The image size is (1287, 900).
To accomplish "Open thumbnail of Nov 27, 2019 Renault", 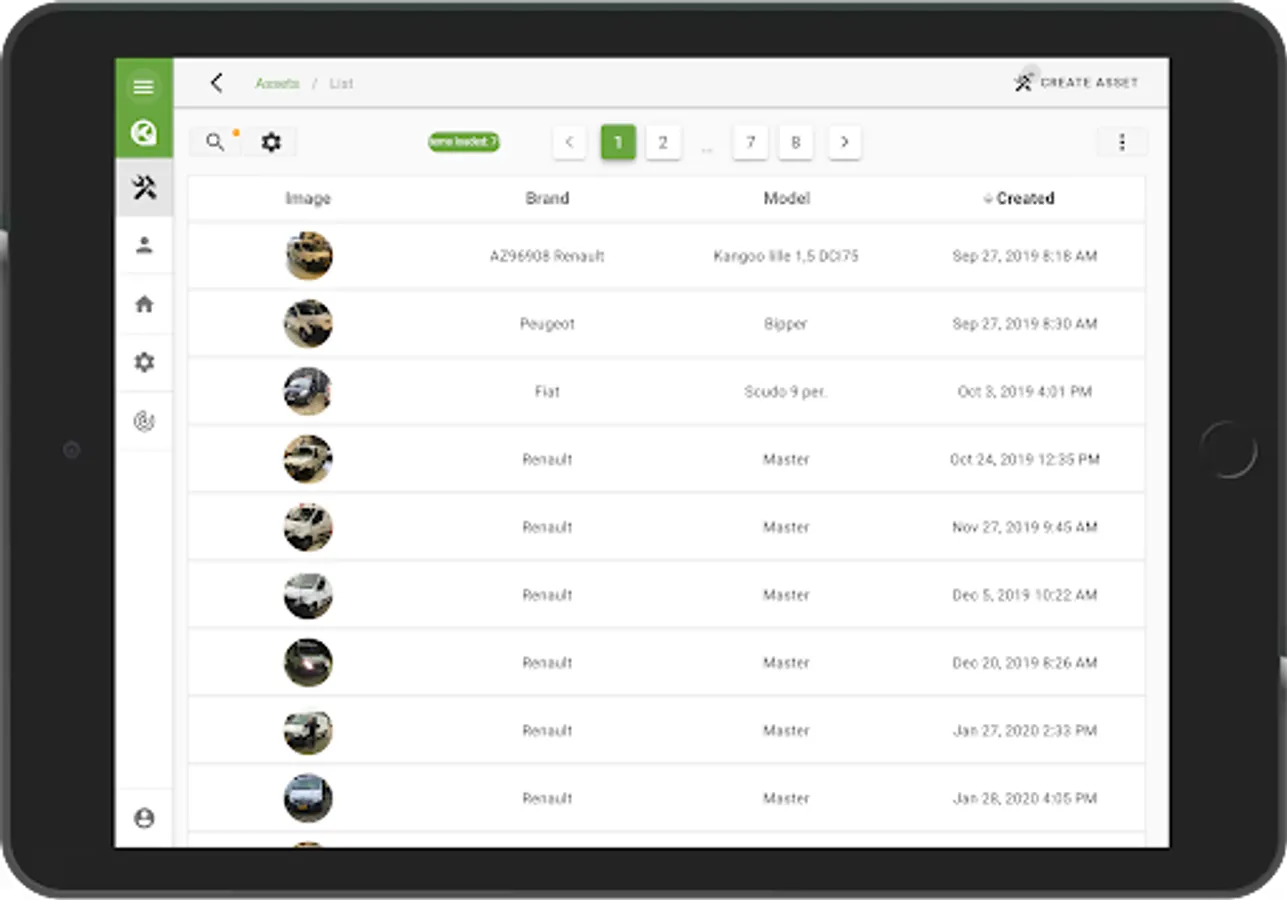I will [x=308, y=527].
